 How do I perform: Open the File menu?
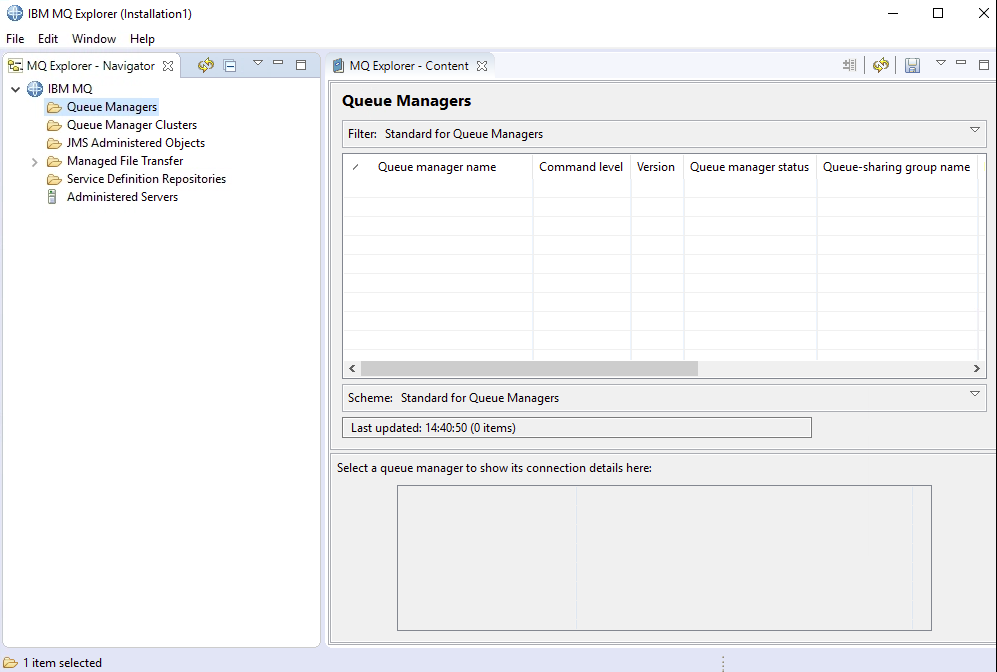tap(15, 39)
